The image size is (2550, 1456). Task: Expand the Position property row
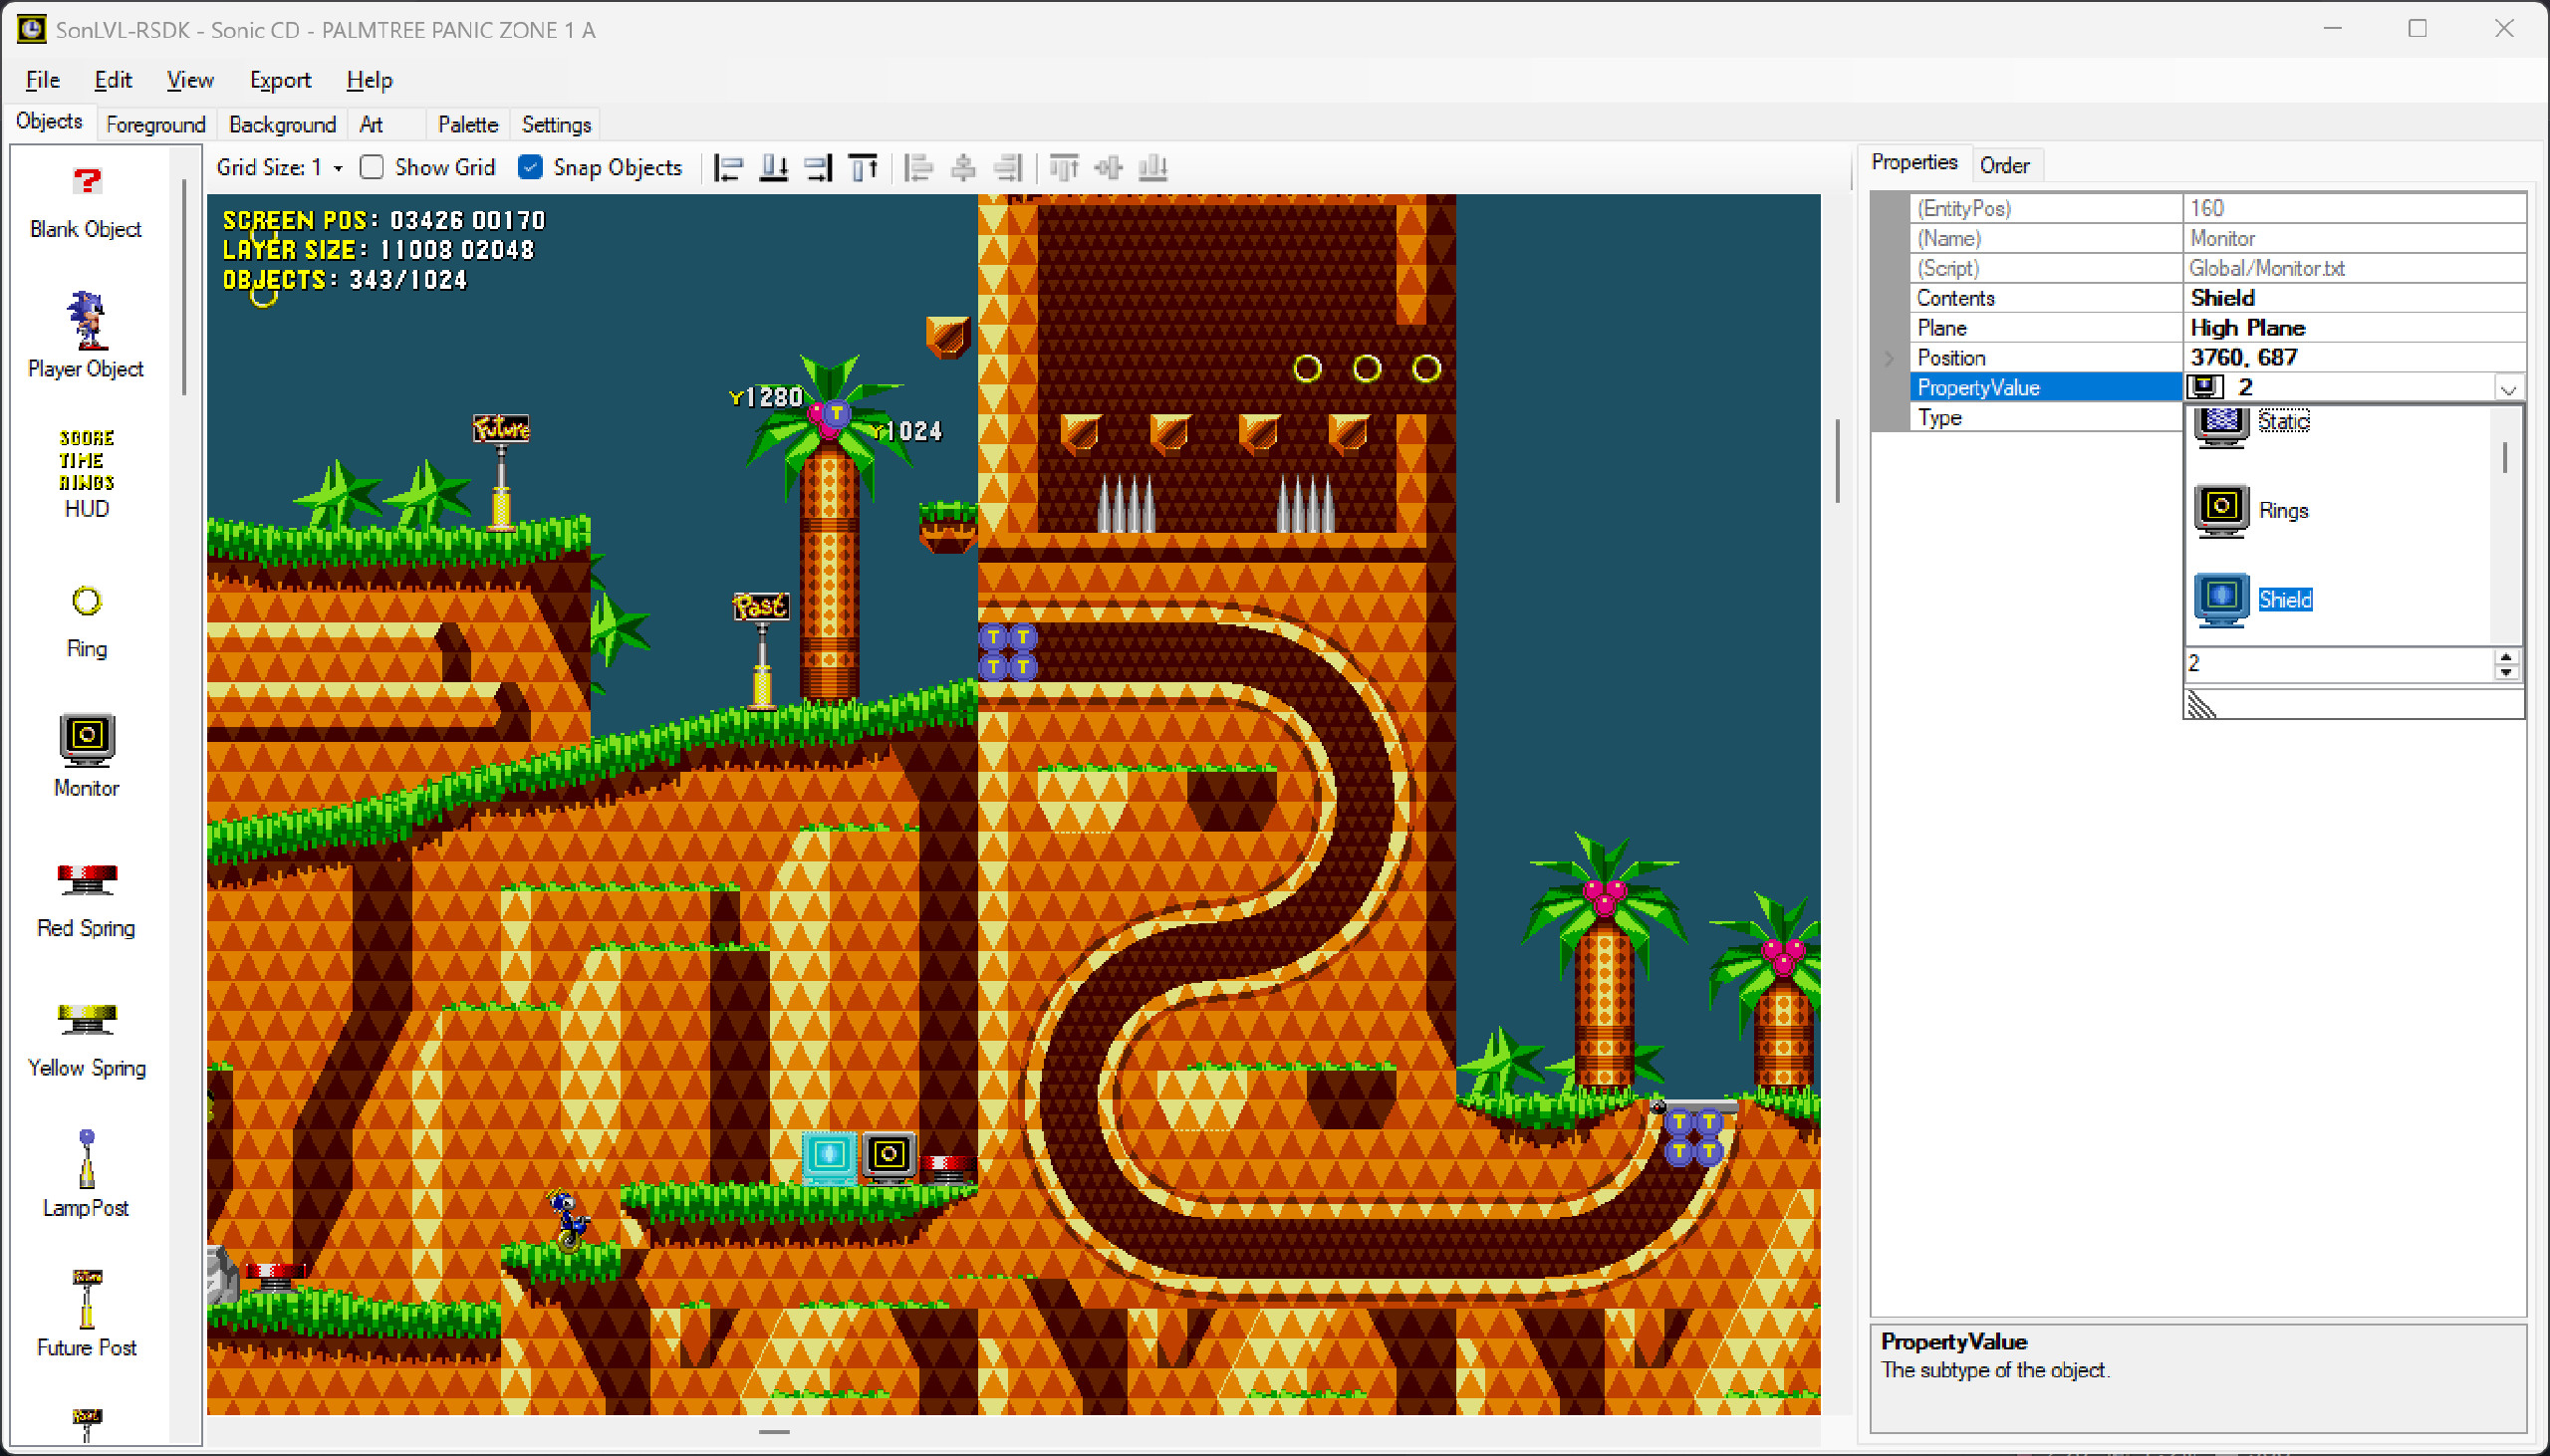(1889, 358)
